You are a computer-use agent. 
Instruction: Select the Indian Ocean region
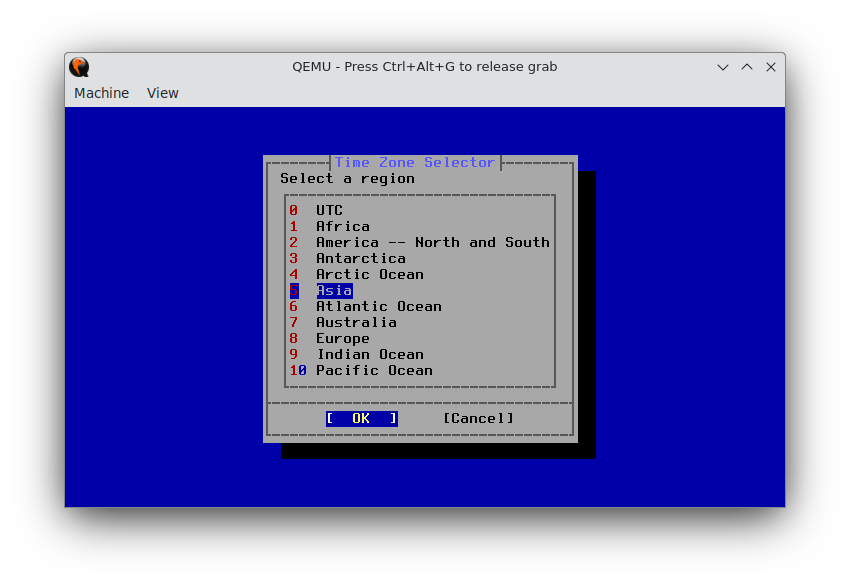(370, 354)
